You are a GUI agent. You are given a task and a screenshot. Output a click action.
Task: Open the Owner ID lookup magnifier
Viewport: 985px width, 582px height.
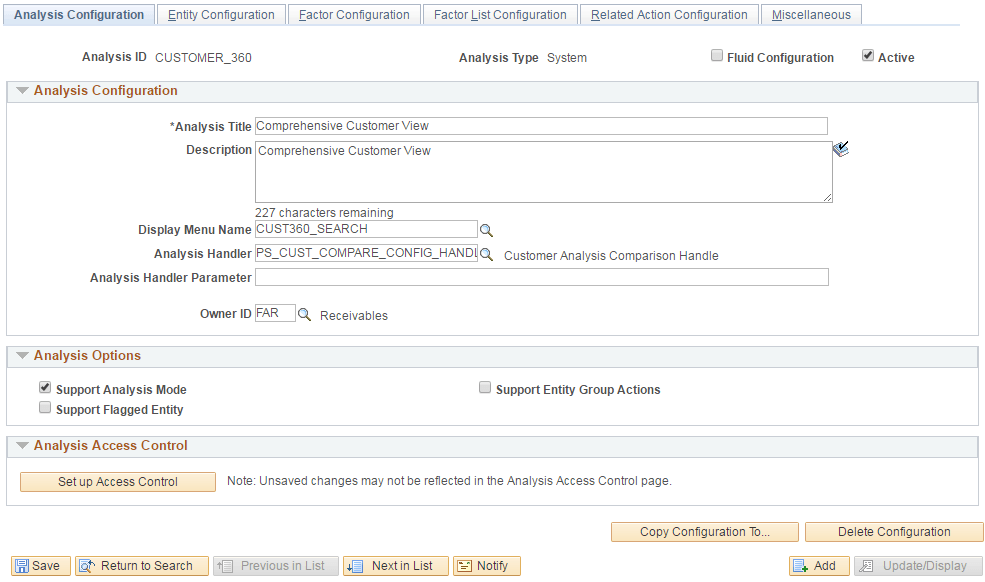[x=305, y=313]
